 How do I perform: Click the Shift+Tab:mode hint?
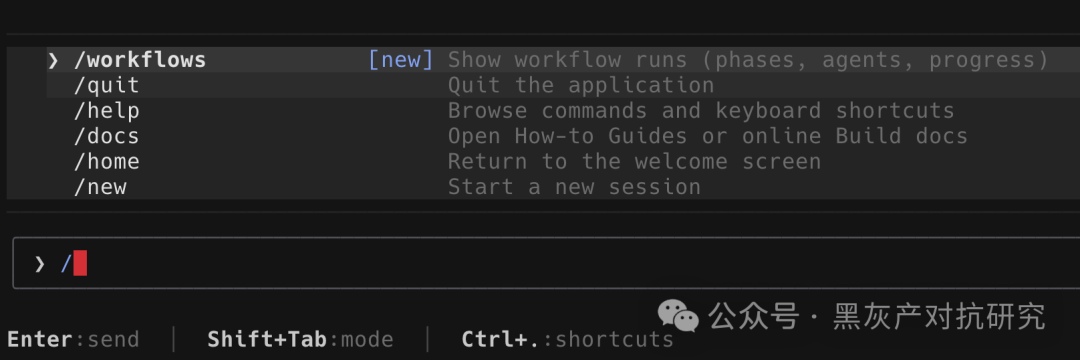(300, 339)
